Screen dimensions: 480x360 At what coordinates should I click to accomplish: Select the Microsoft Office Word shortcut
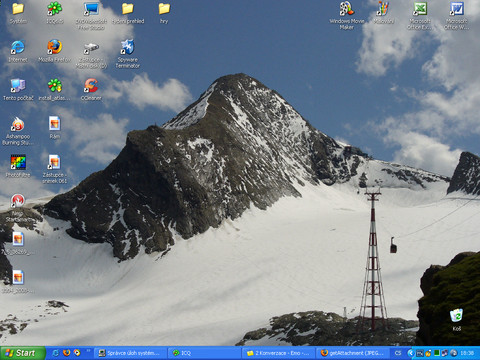pyautogui.click(x=457, y=15)
